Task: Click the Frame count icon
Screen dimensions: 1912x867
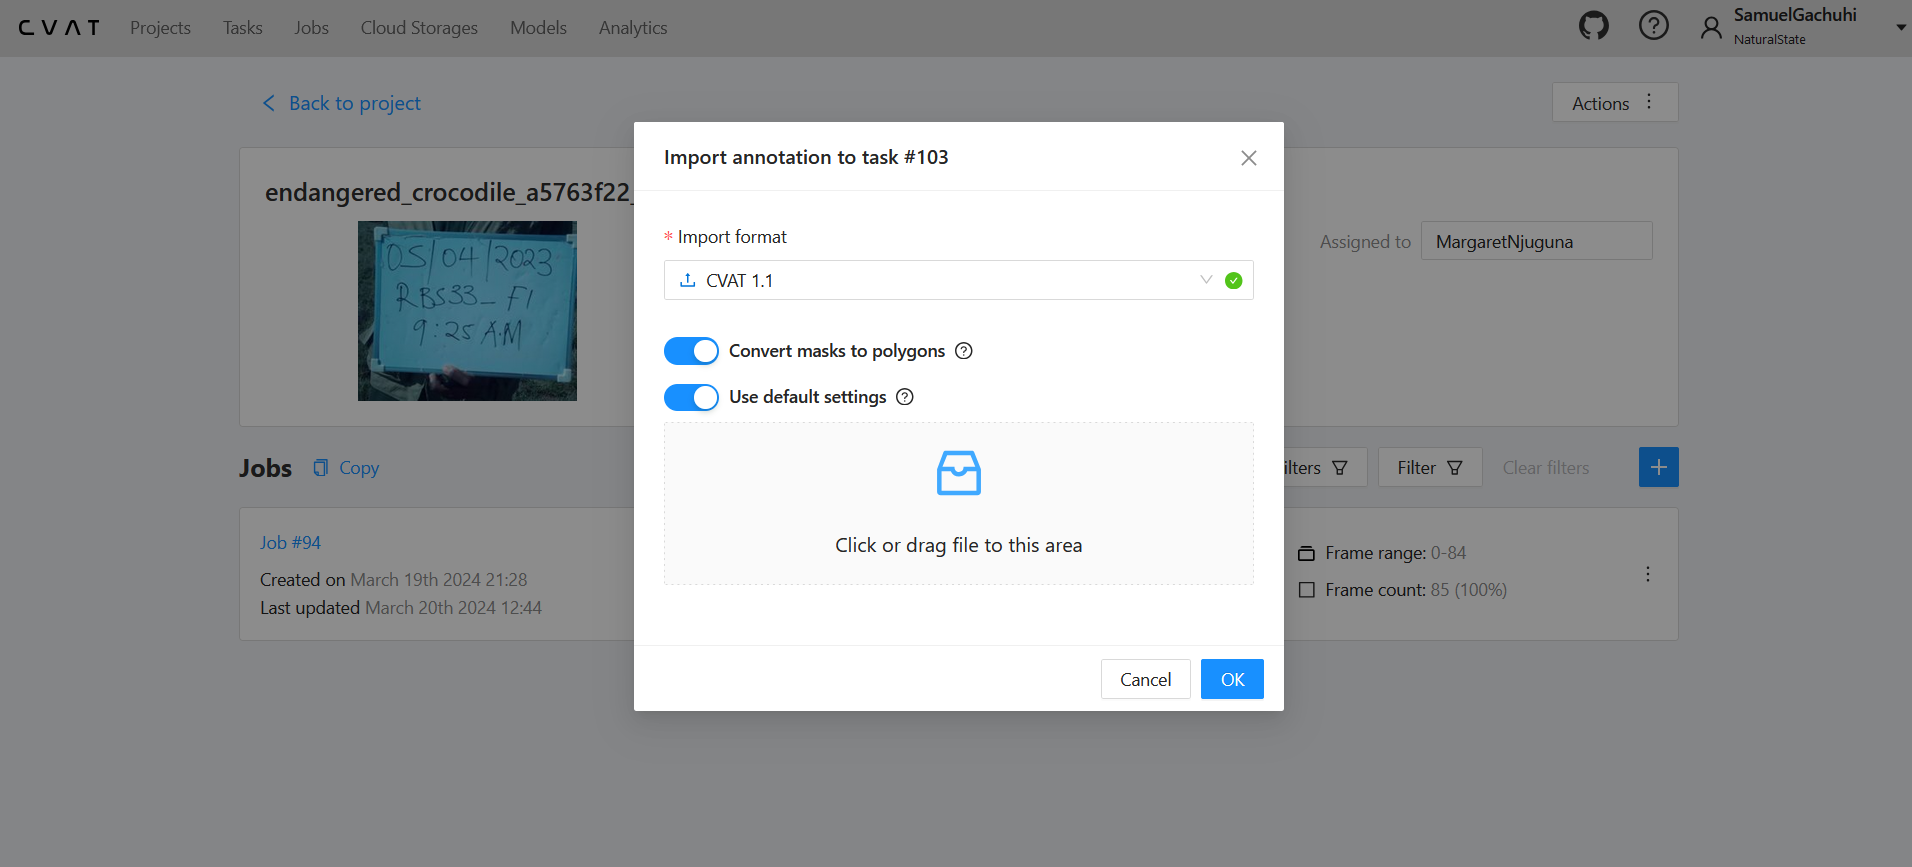Action: pyautogui.click(x=1306, y=590)
